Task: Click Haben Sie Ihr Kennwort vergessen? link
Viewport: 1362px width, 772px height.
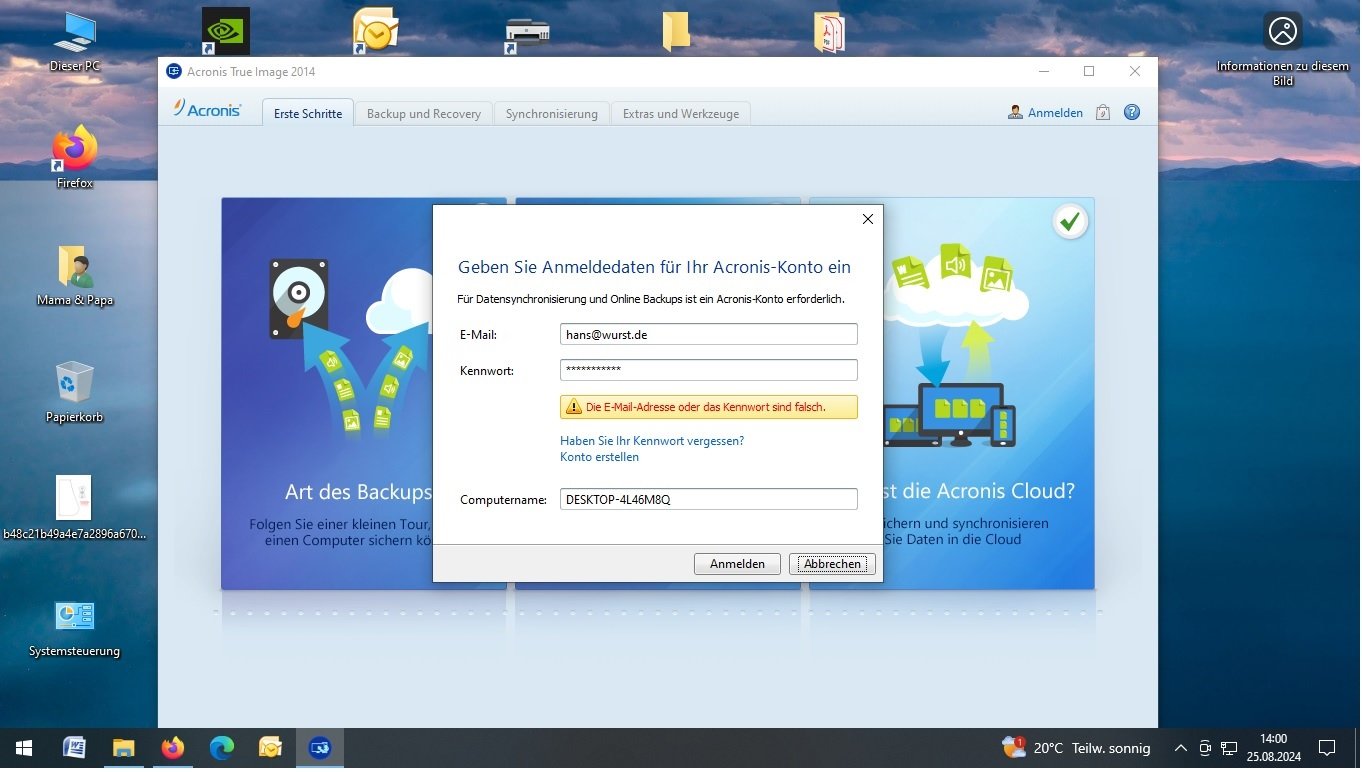Action: [652, 440]
